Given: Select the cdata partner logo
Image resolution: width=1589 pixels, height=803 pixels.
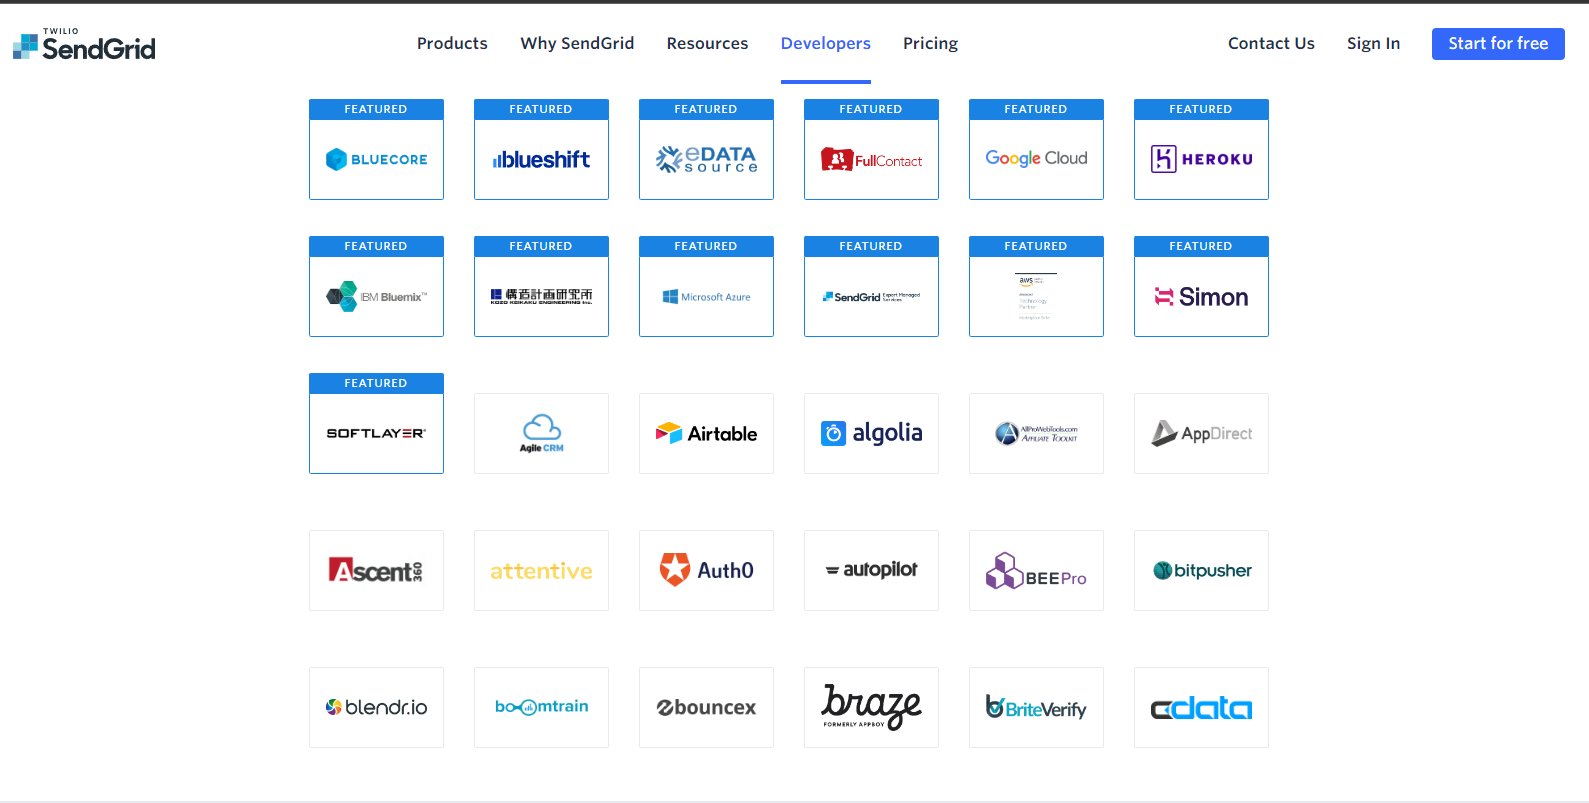Looking at the screenshot, I should pos(1201,707).
